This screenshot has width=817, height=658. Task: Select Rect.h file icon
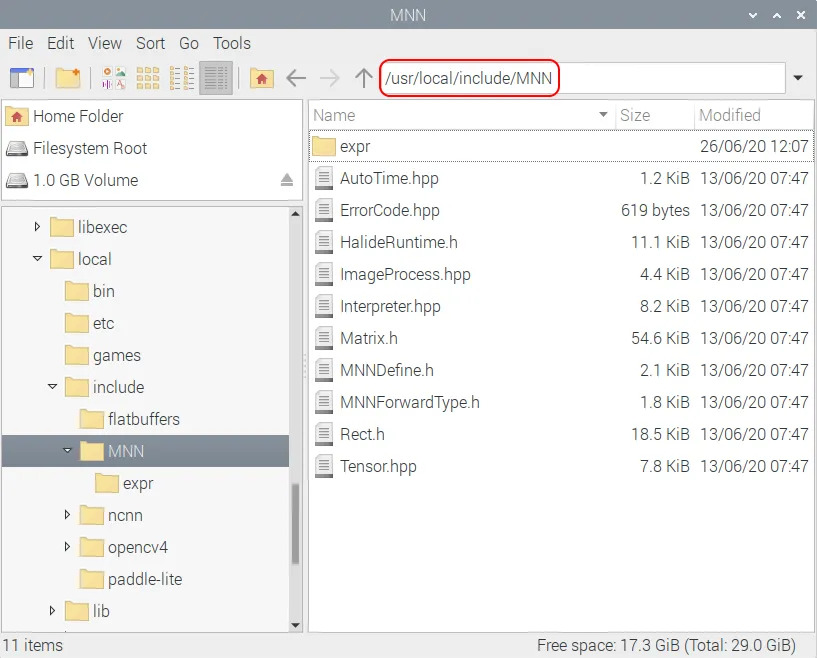324,434
